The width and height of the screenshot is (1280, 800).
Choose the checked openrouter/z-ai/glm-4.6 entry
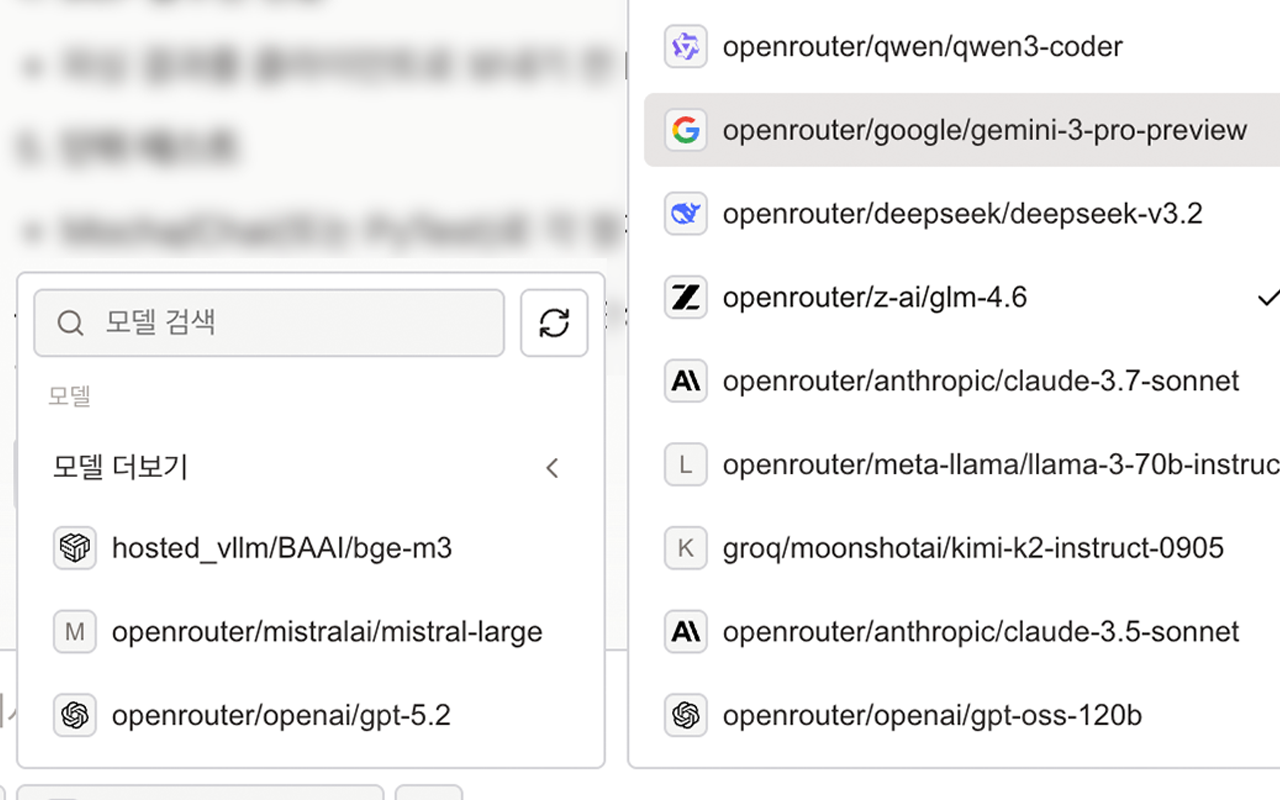coord(962,297)
